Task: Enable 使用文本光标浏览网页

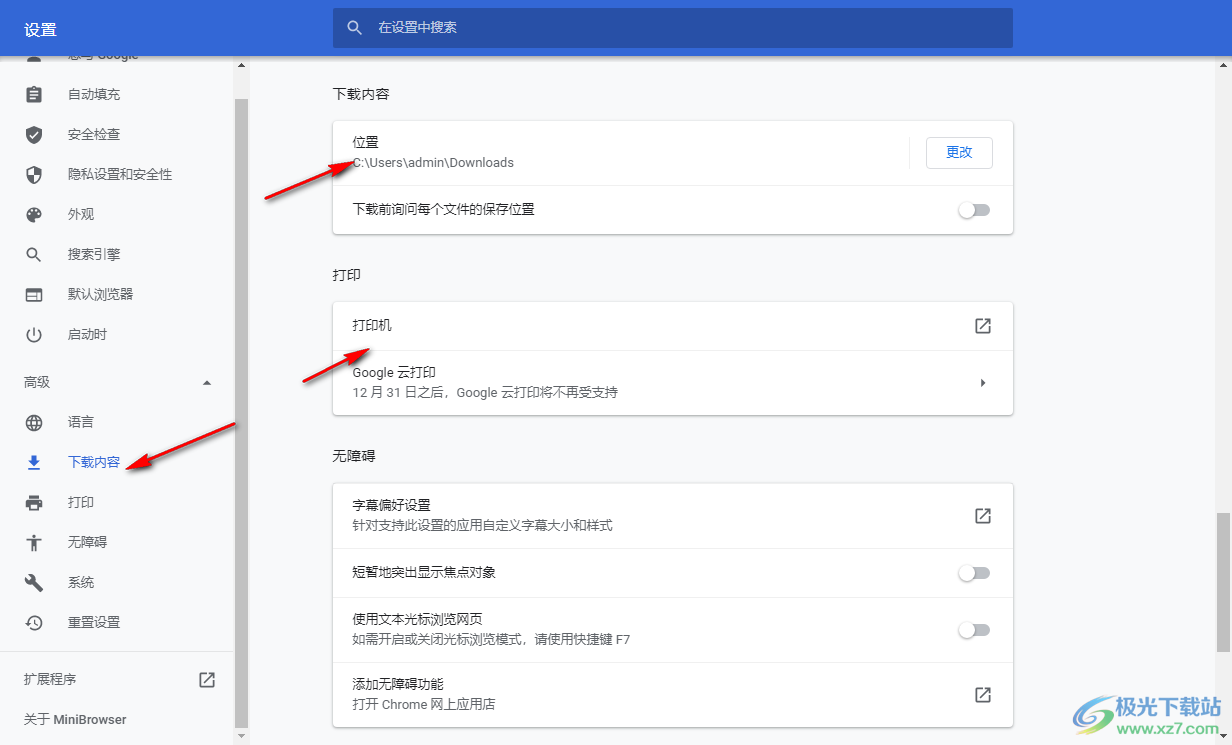Action: coord(973,629)
